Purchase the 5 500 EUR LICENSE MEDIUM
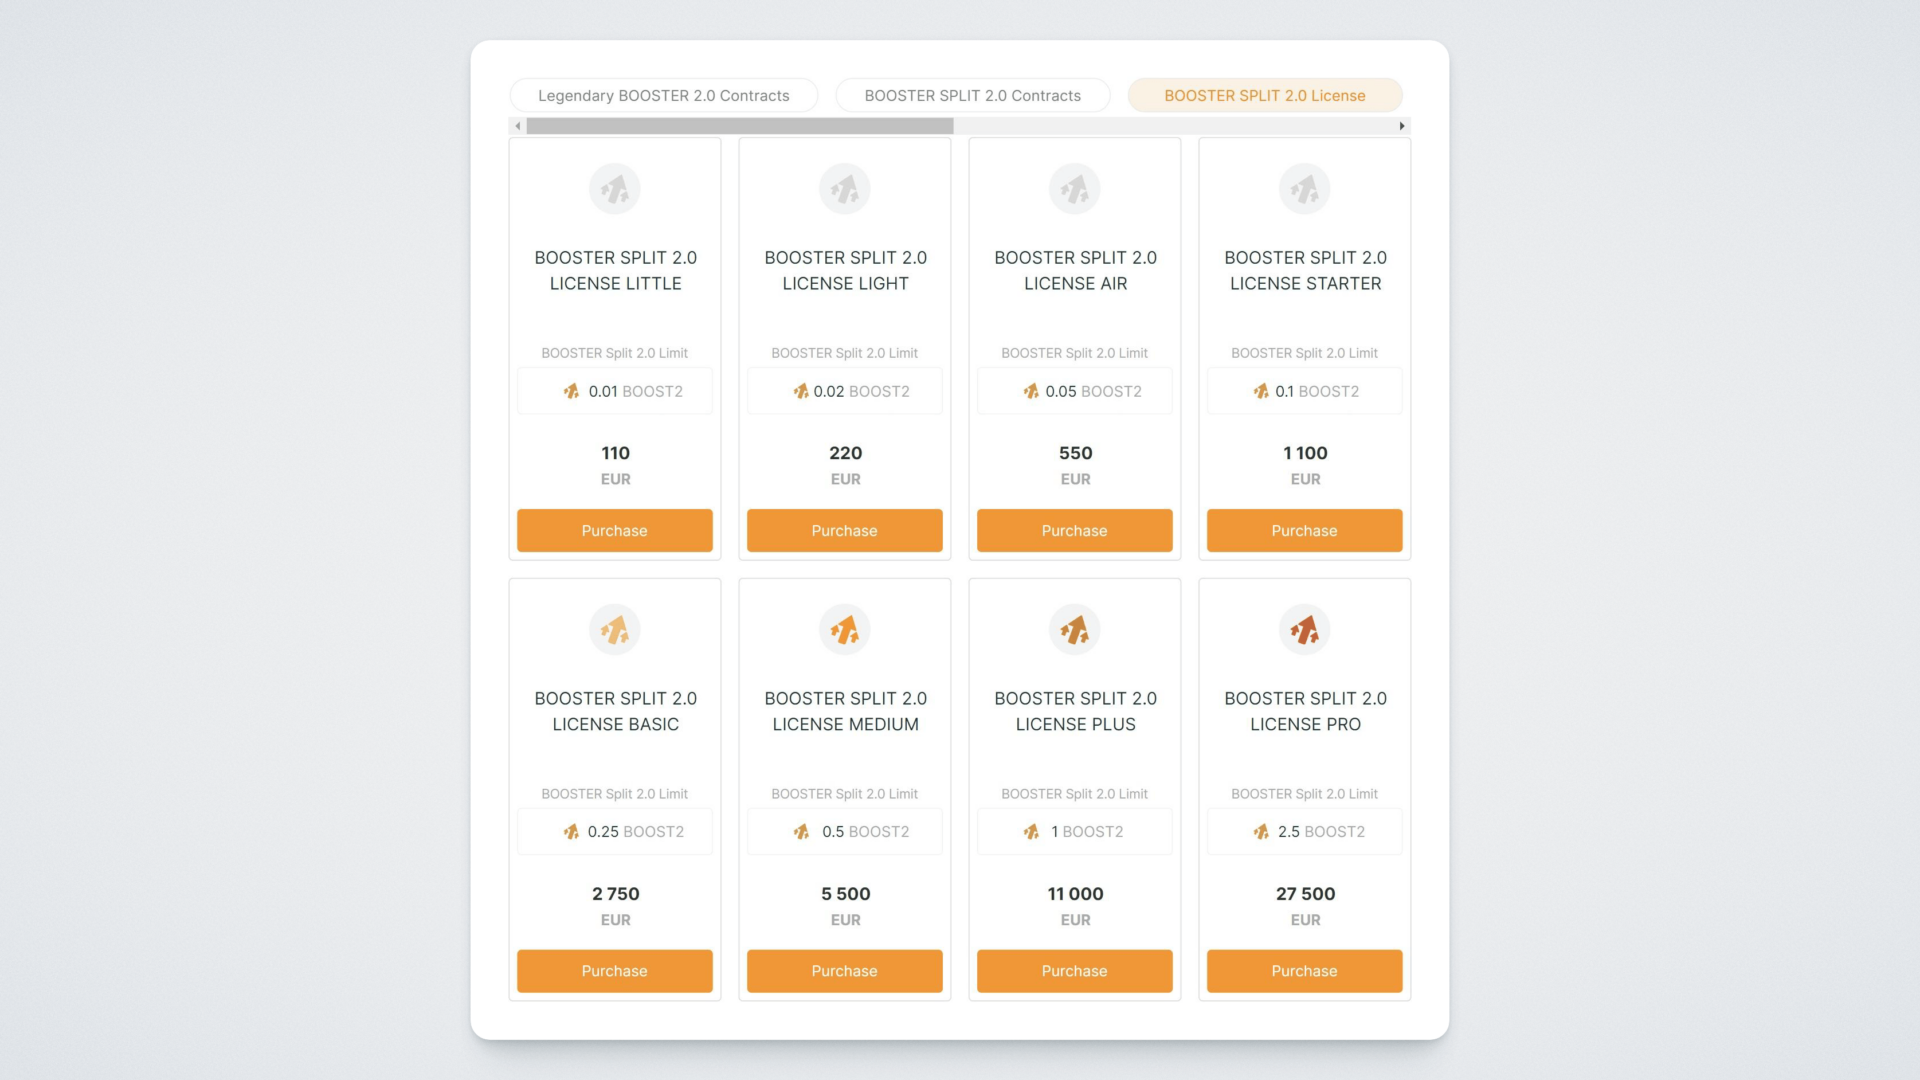Screen dimensions: 1920x1080 click(x=844, y=971)
